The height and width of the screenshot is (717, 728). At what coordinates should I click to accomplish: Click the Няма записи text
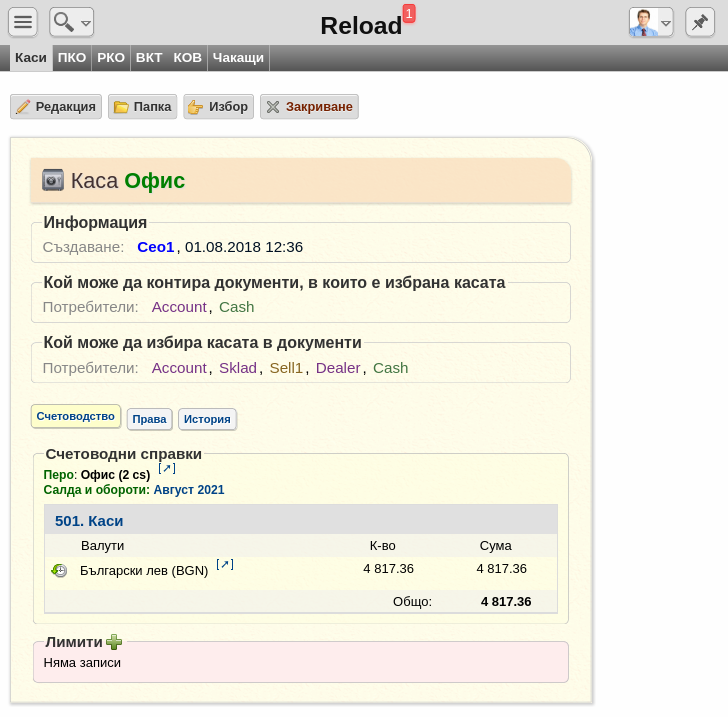pos(82,663)
